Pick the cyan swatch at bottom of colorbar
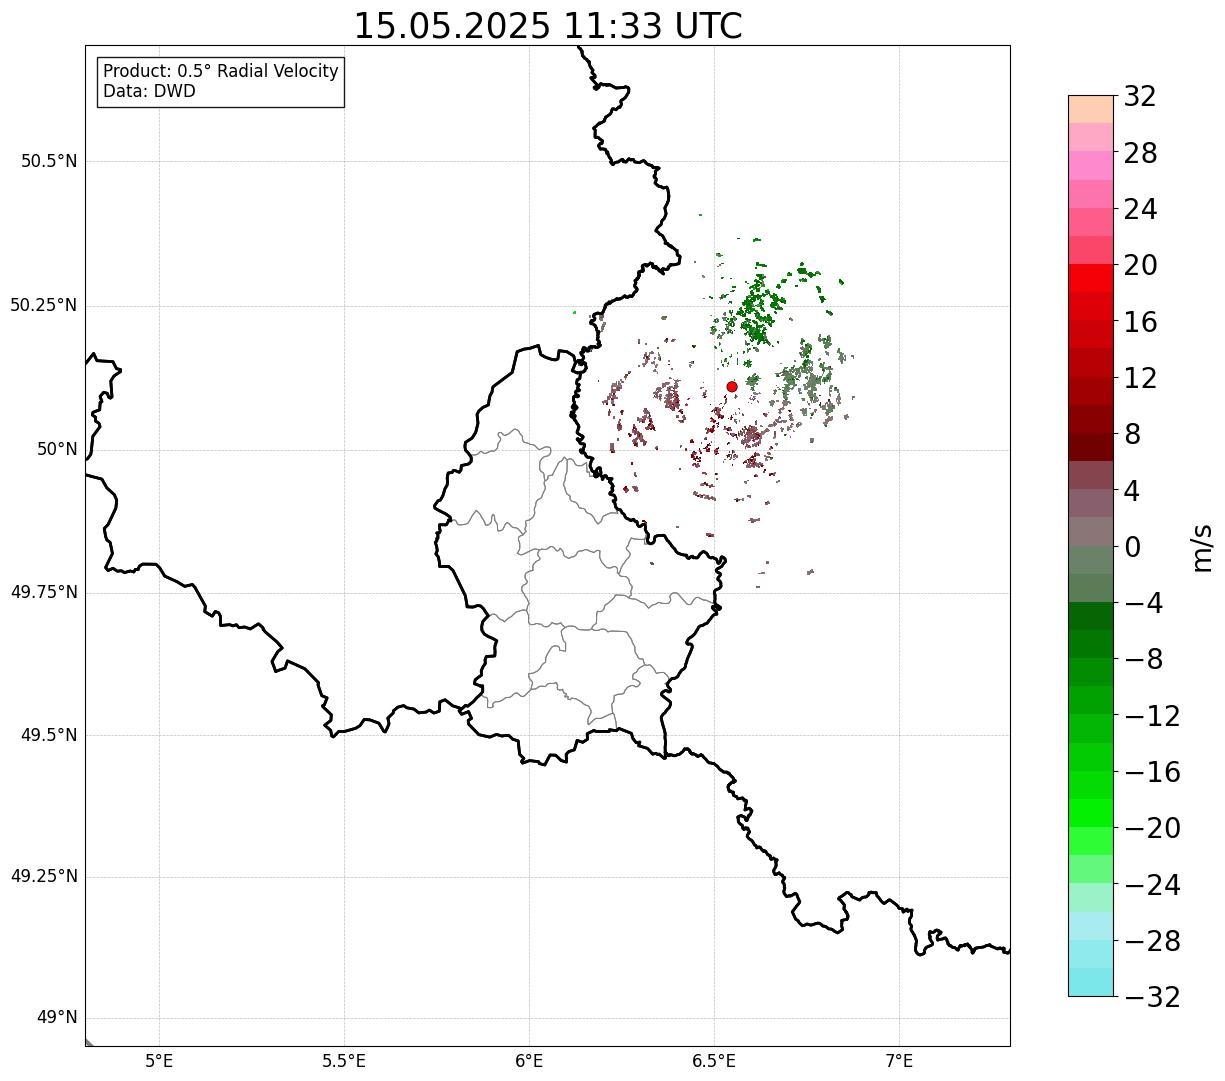Viewport: 1225px width, 1081px height. click(1091, 982)
